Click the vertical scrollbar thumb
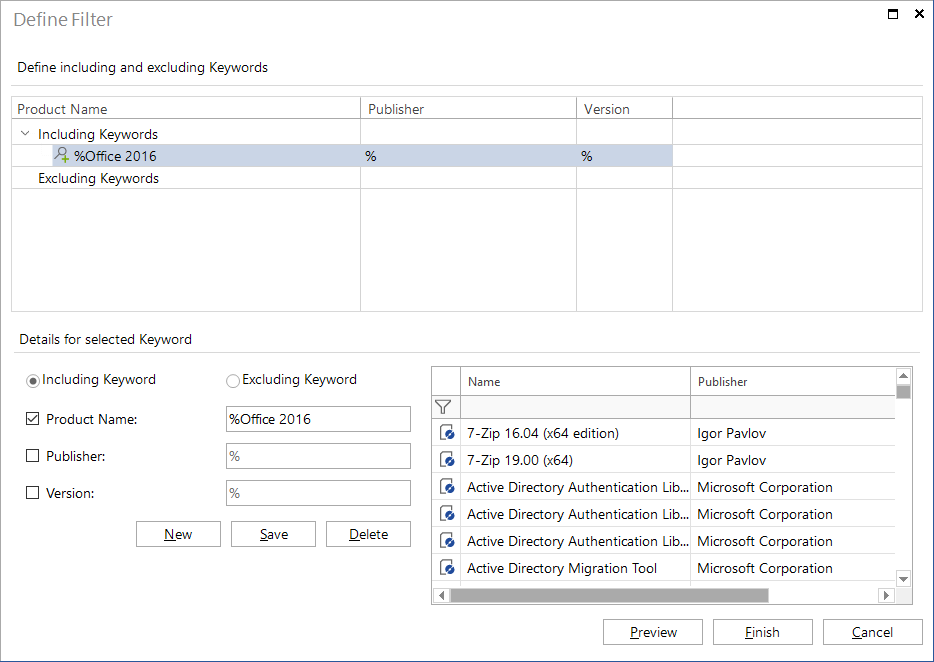The height and width of the screenshot is (662, 934). point(903,391)
